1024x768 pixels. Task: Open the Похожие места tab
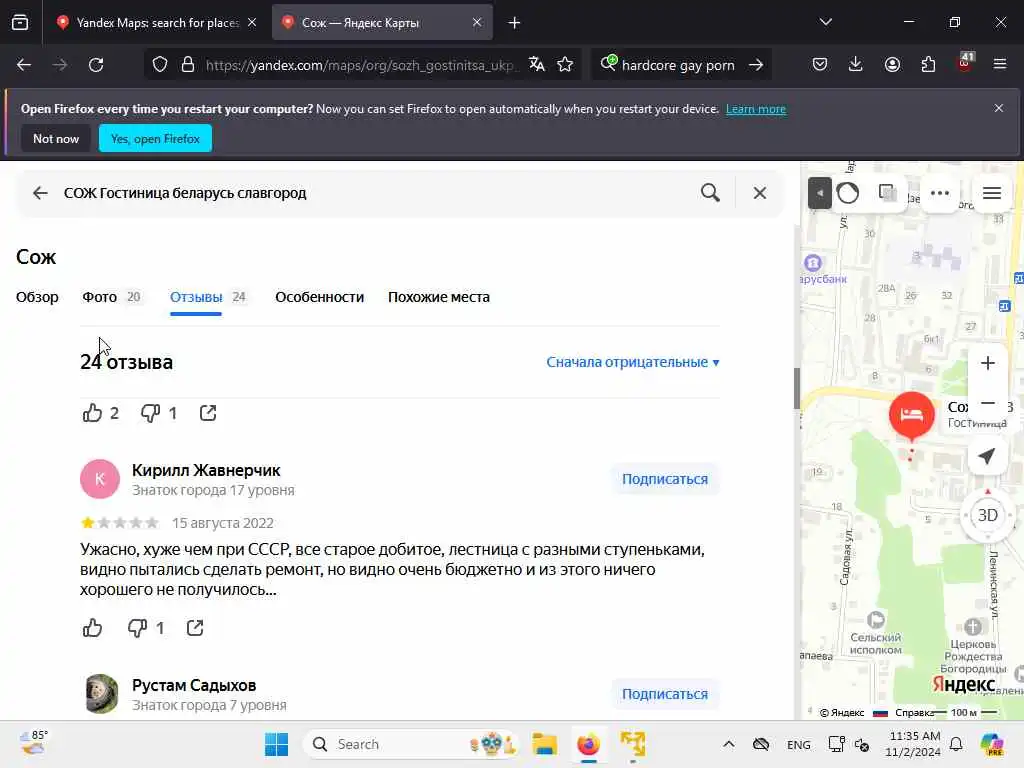click(439, 297)
